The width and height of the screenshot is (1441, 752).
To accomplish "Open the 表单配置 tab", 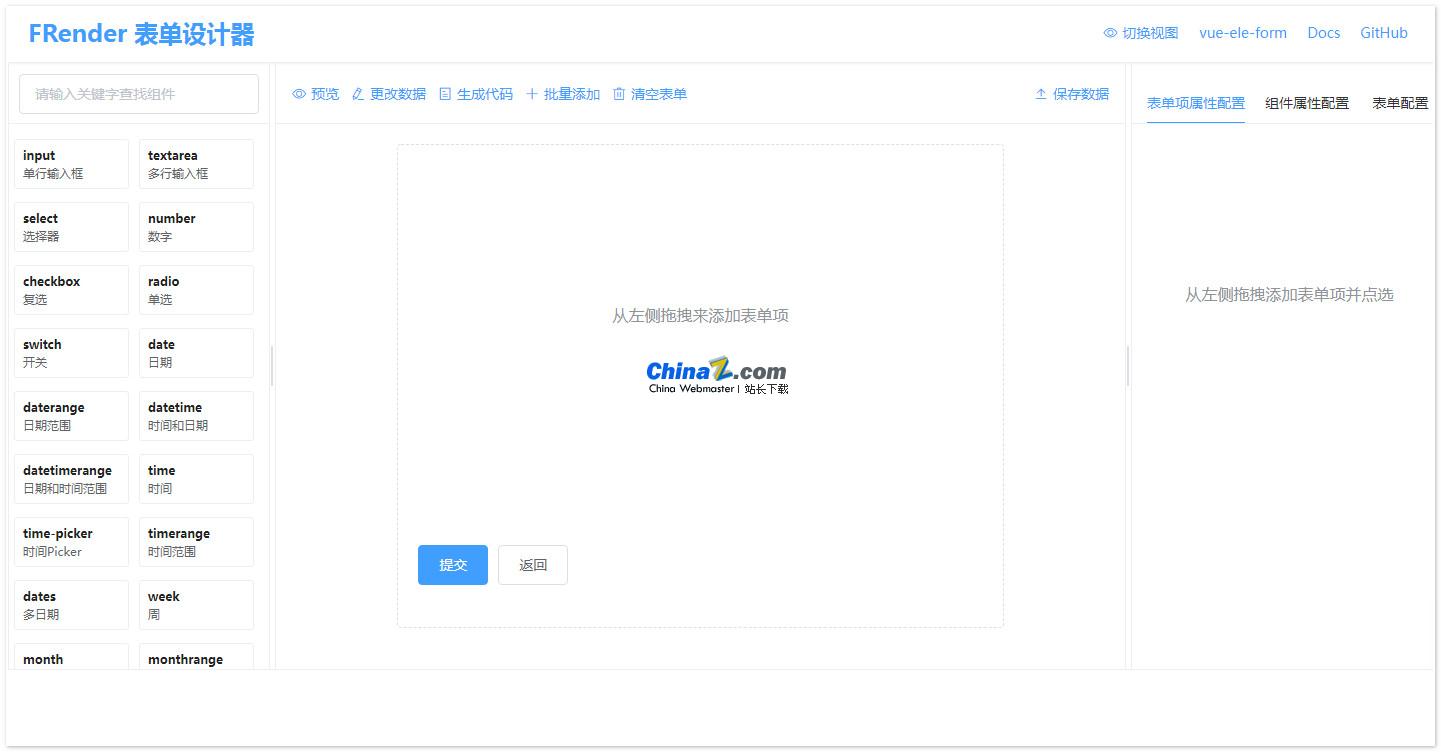I will [x=1400, y=102].
